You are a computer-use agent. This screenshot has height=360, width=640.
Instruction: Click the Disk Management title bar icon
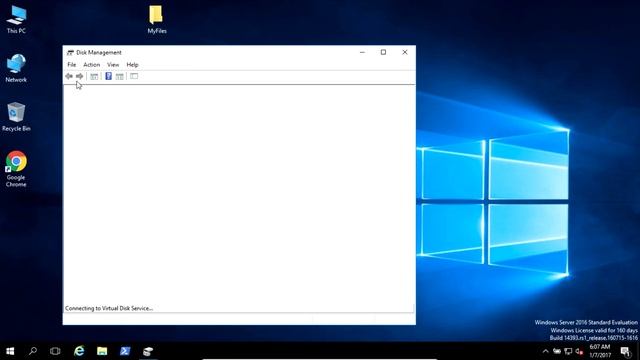pos(70,52)
